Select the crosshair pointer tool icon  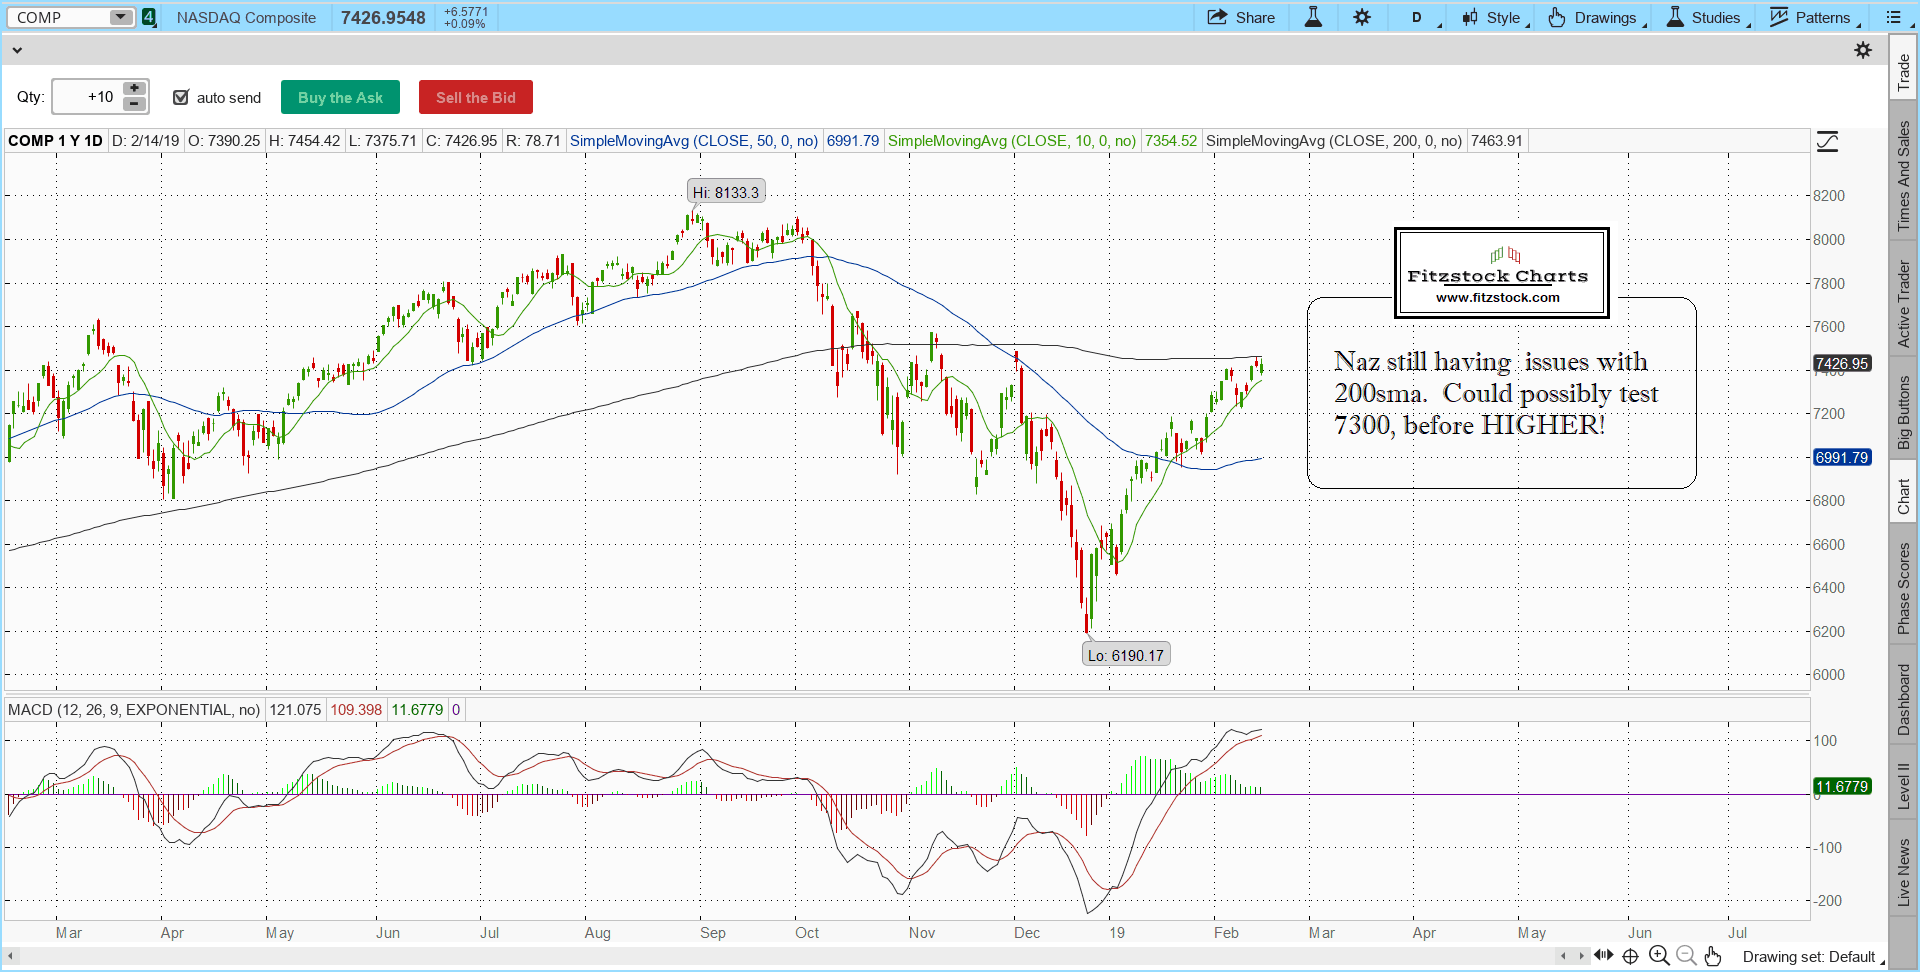pos(1630,956)
